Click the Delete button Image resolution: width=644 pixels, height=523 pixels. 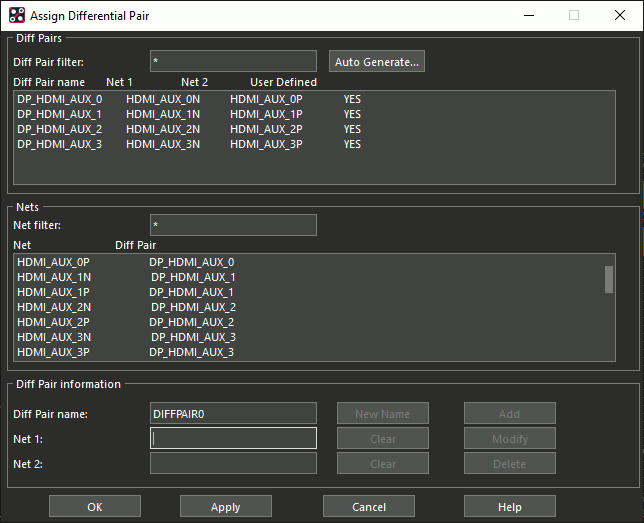pos(510,463)
